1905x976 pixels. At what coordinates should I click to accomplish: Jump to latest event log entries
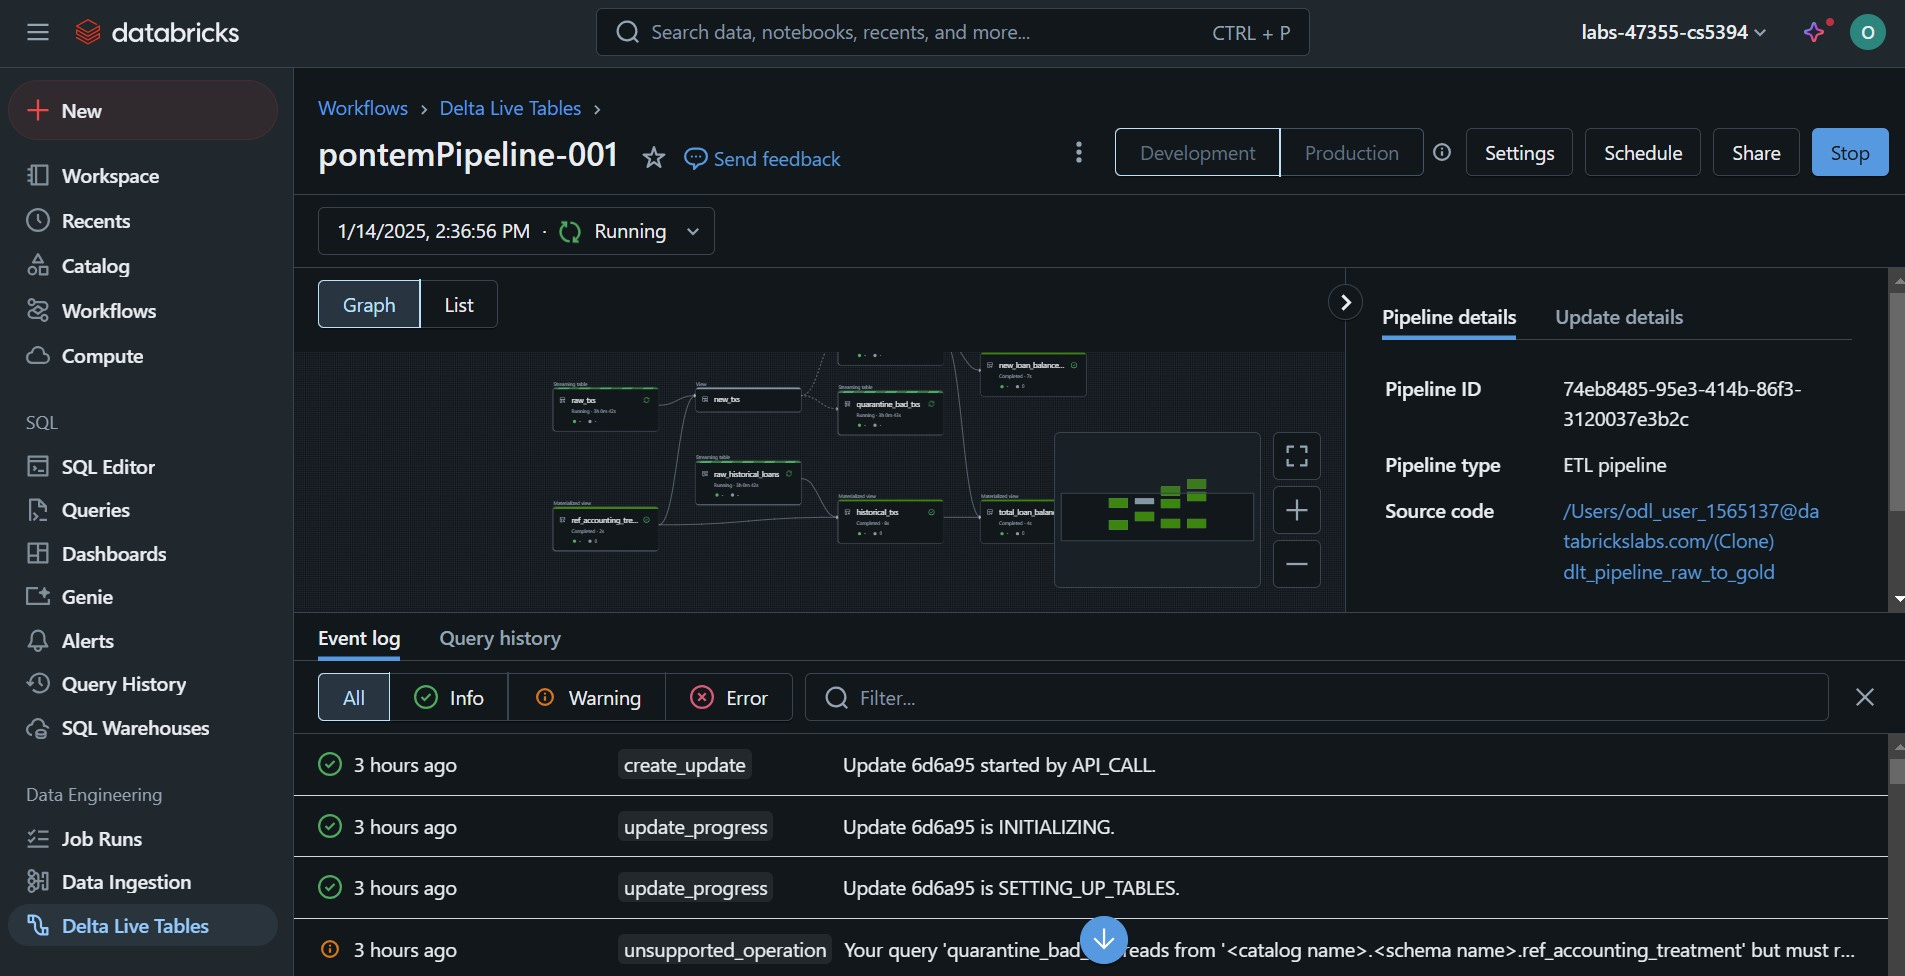(x=1104, y=940)
